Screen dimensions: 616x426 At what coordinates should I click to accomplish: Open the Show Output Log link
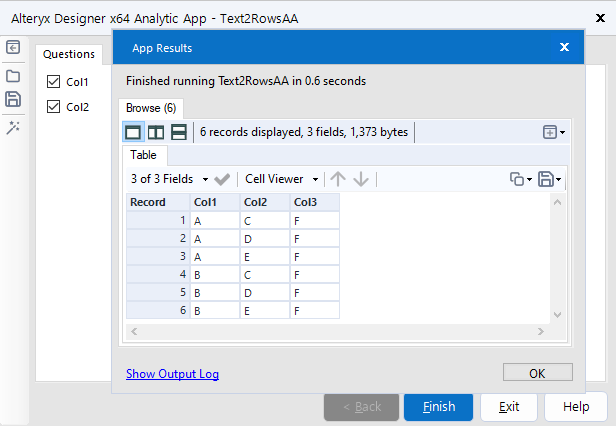pos(172,374)
